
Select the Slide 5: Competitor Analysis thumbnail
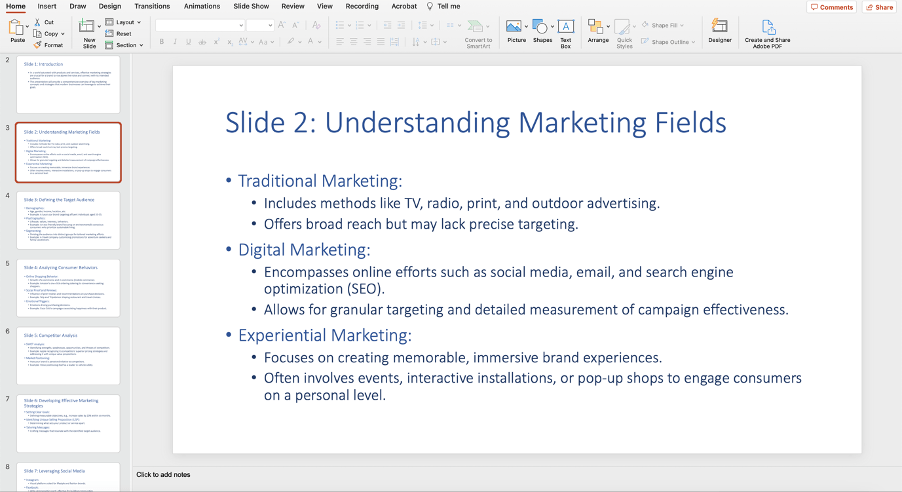[x=68, y=356]
